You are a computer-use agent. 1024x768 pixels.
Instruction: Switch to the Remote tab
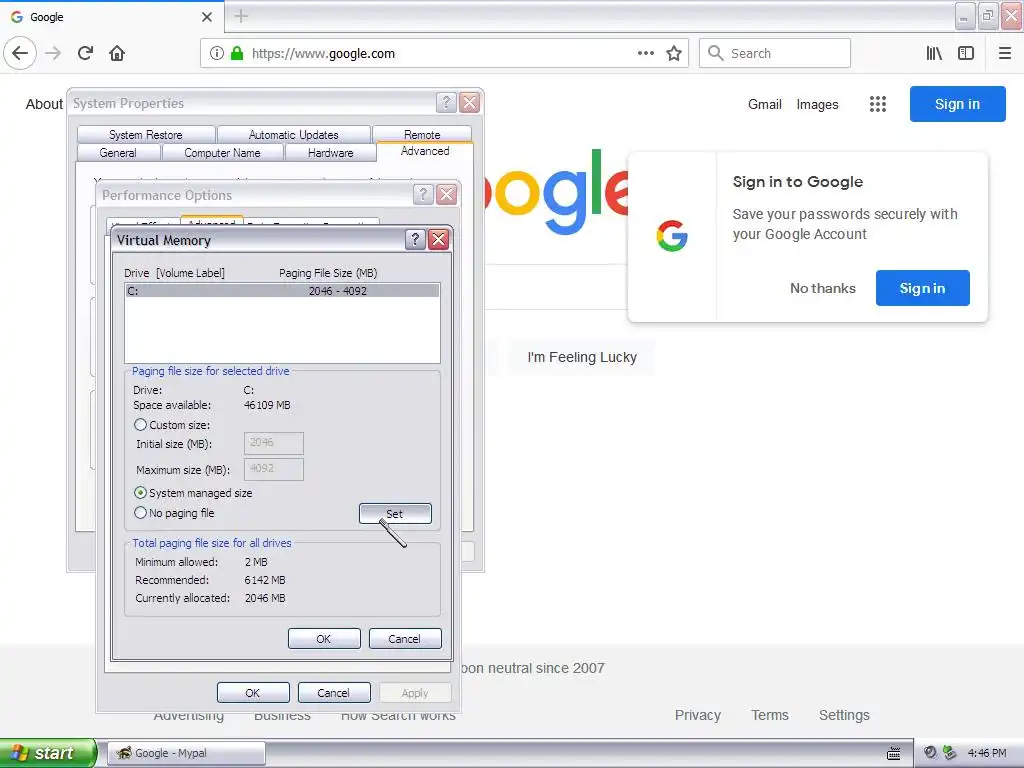coord(422,134)
